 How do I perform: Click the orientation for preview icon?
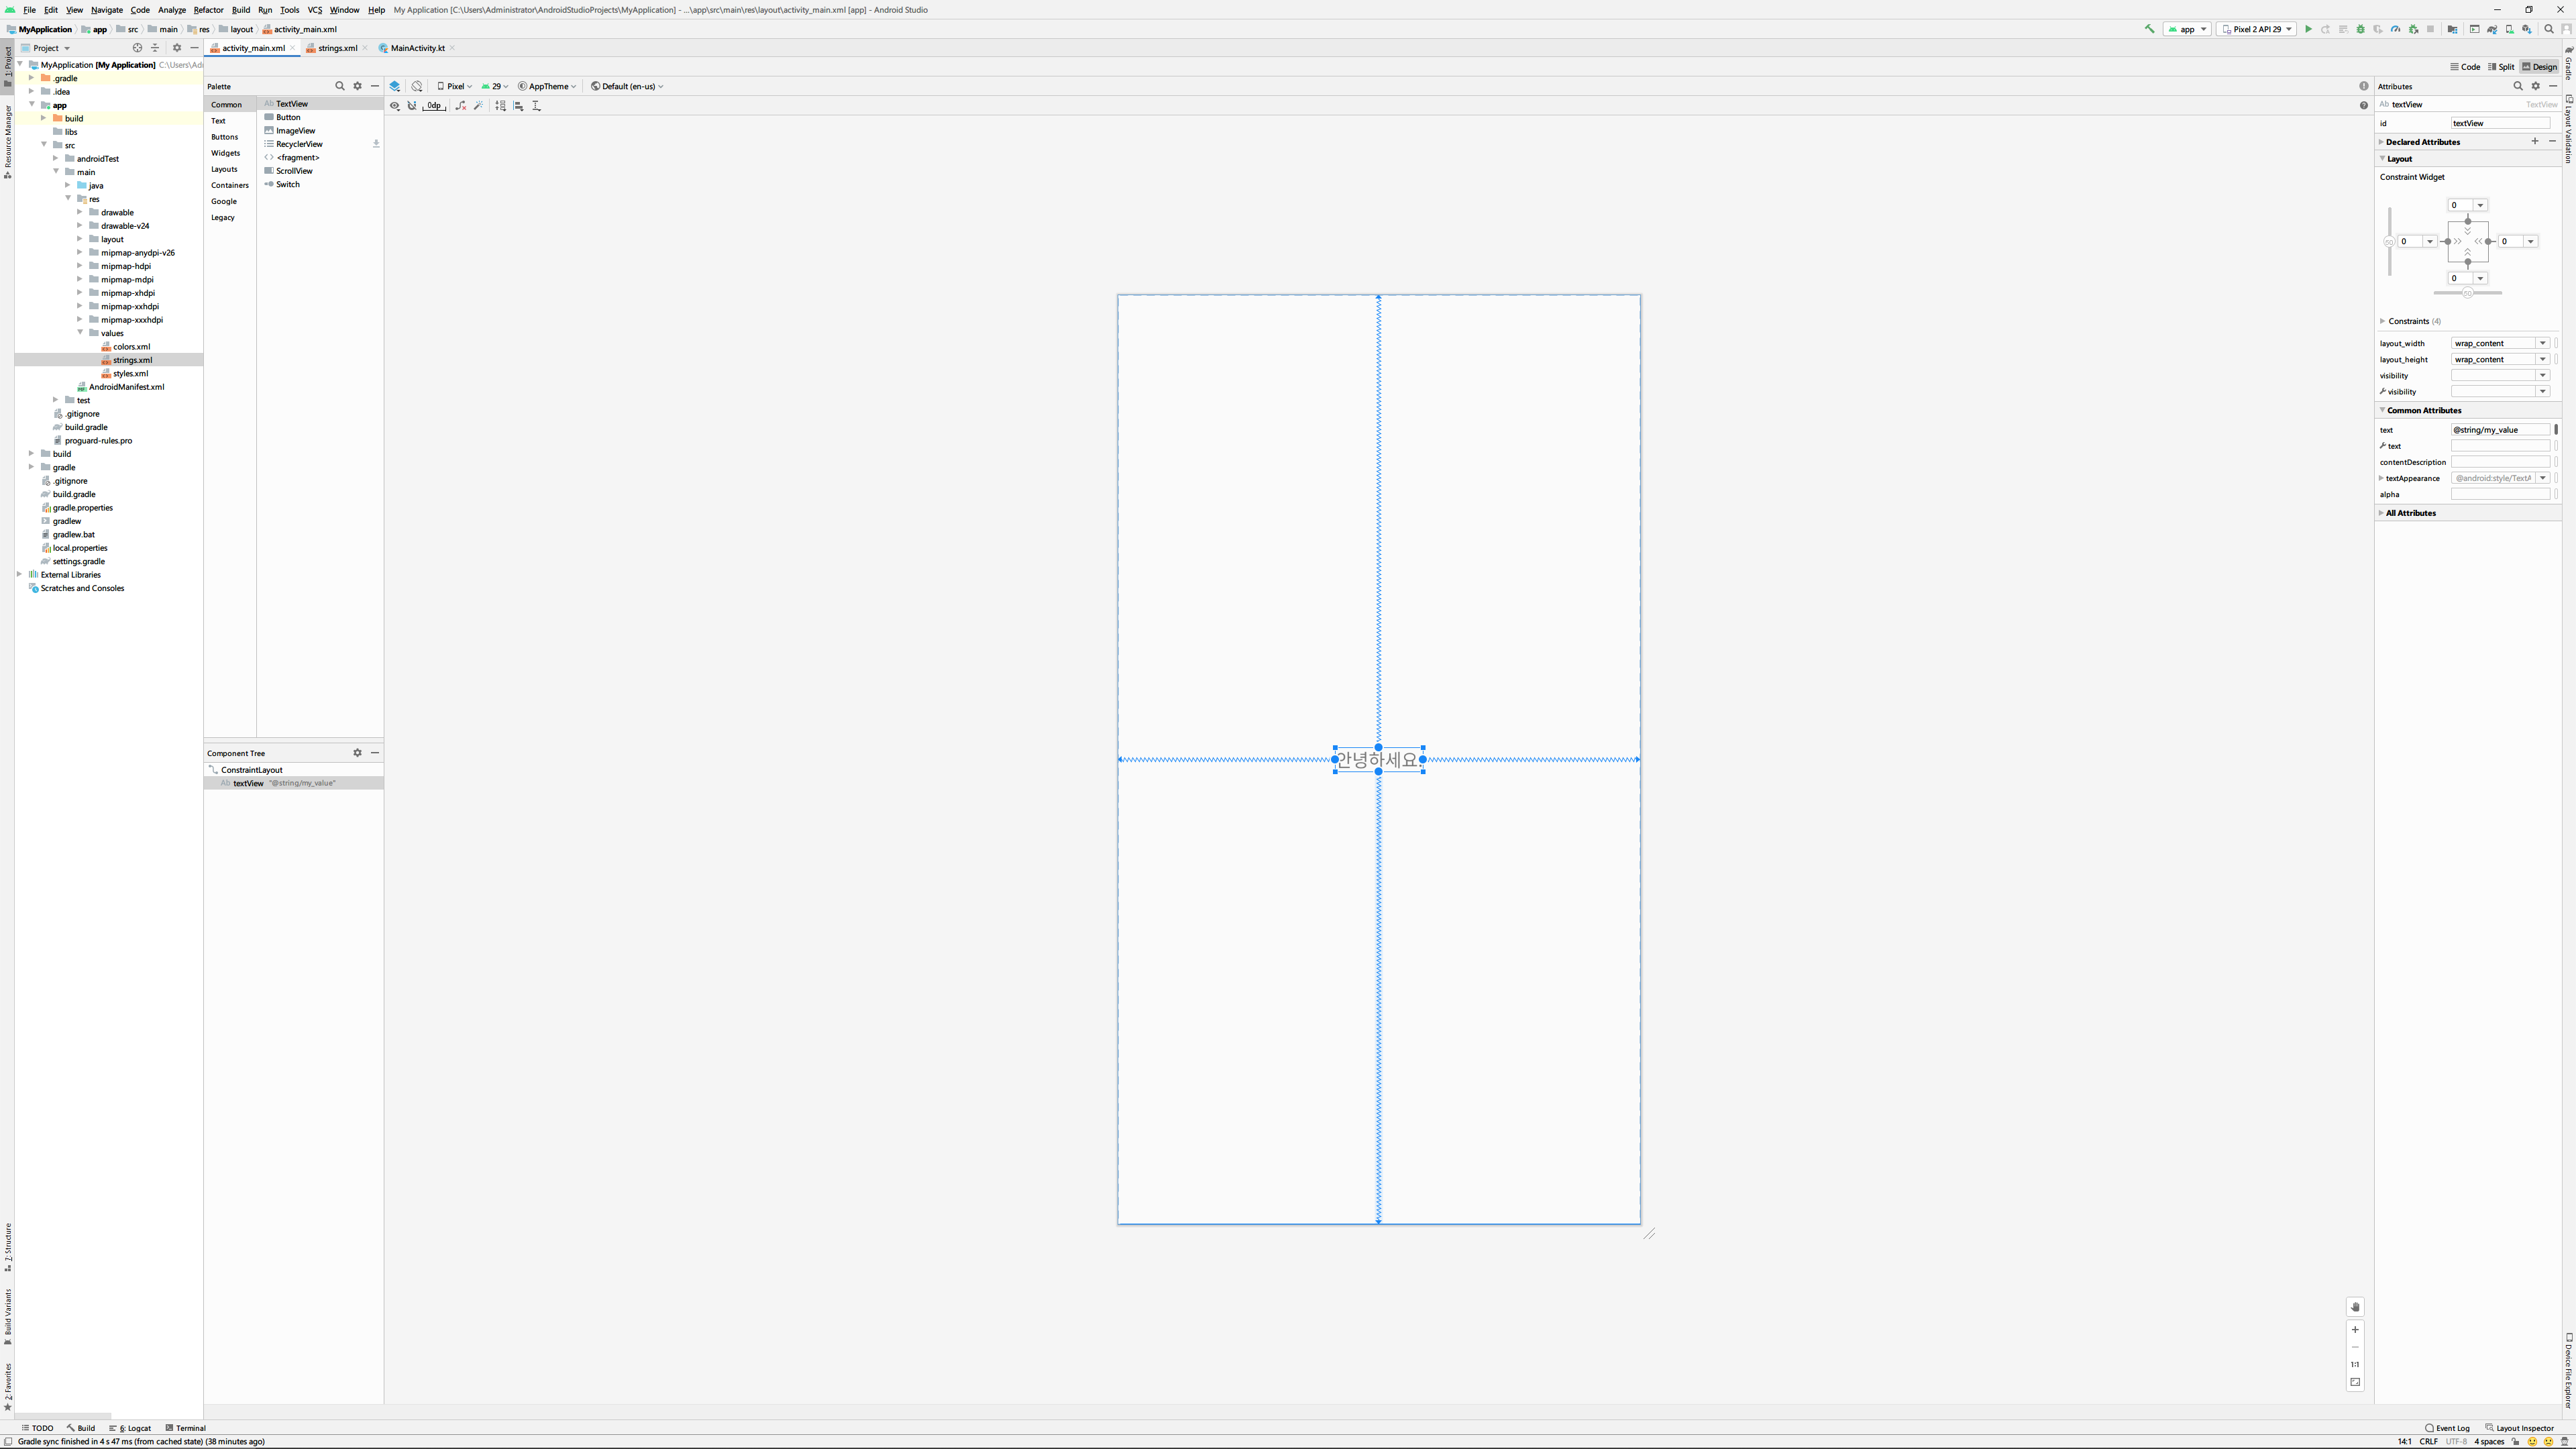click(x=417, y=86)
